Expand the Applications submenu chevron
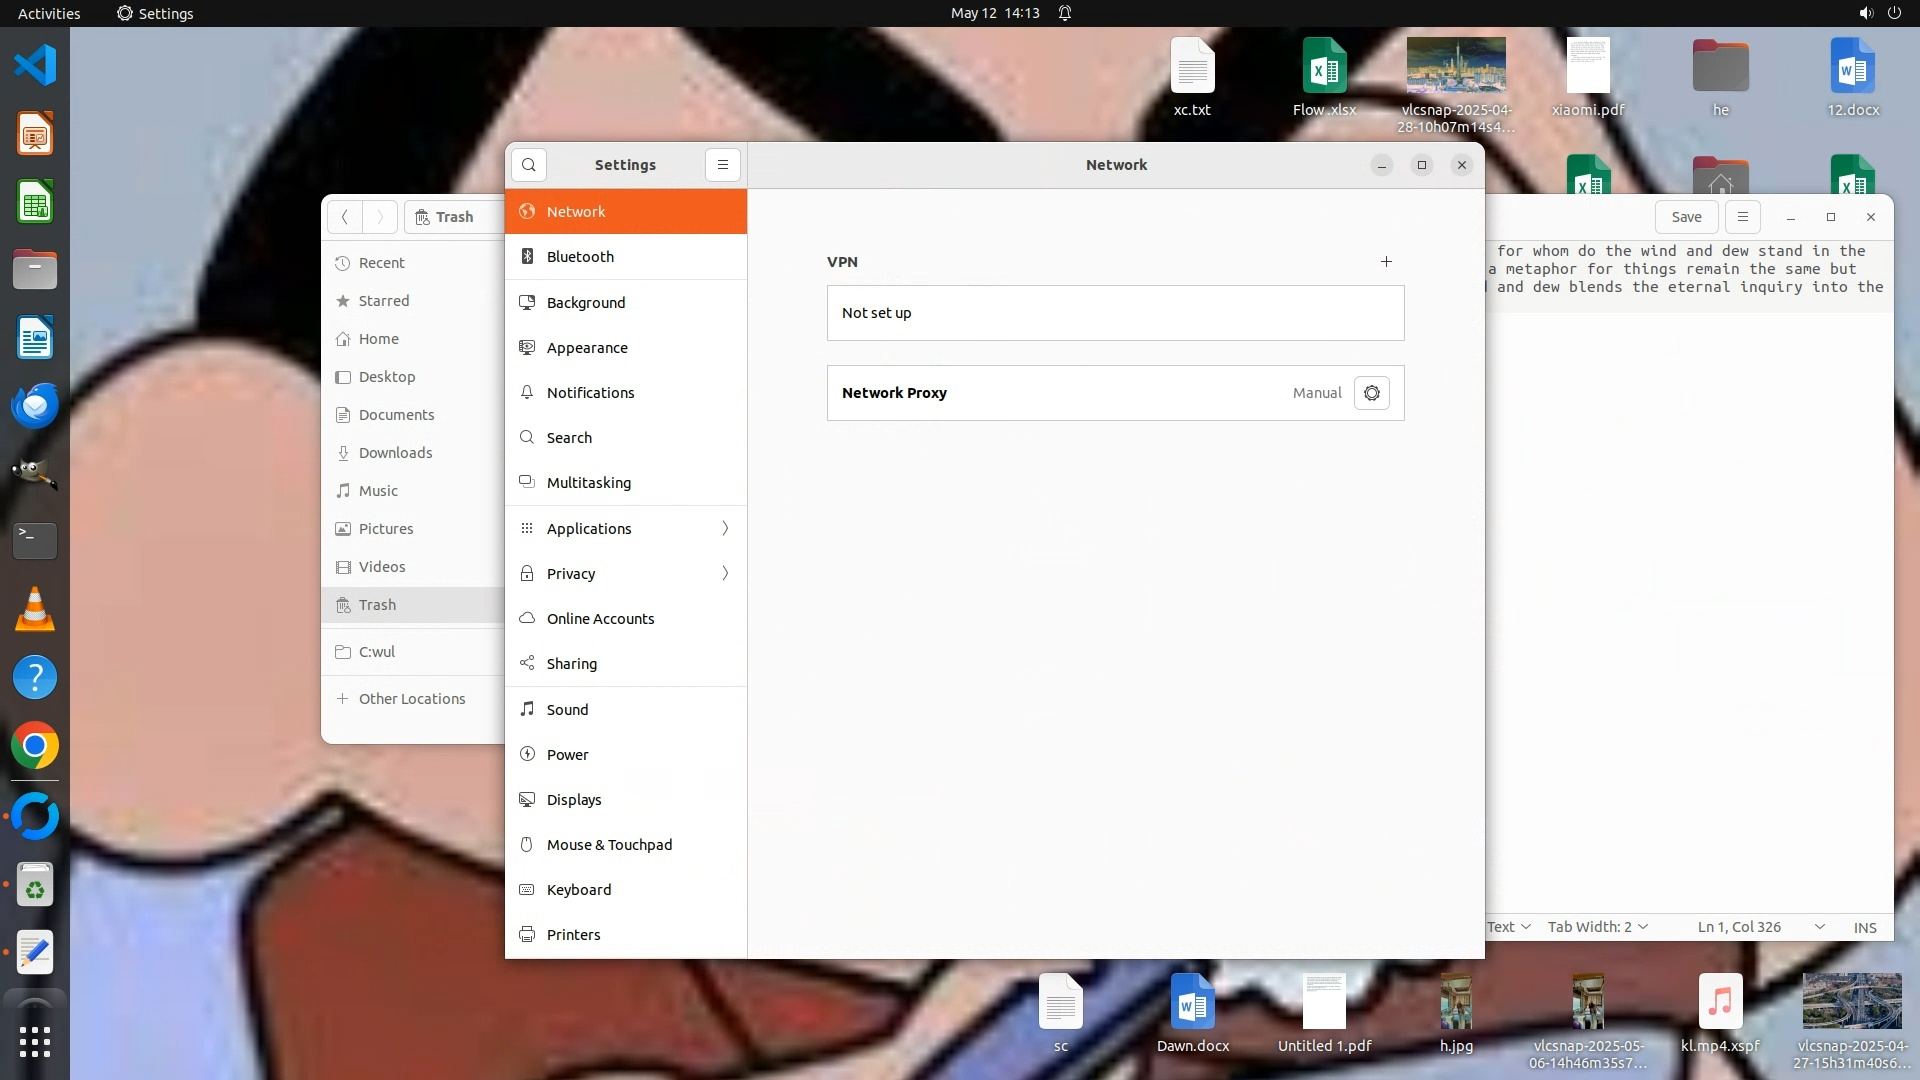Screen dimensions: 1920x1080 pyautogui.click(x=725, y=528)
